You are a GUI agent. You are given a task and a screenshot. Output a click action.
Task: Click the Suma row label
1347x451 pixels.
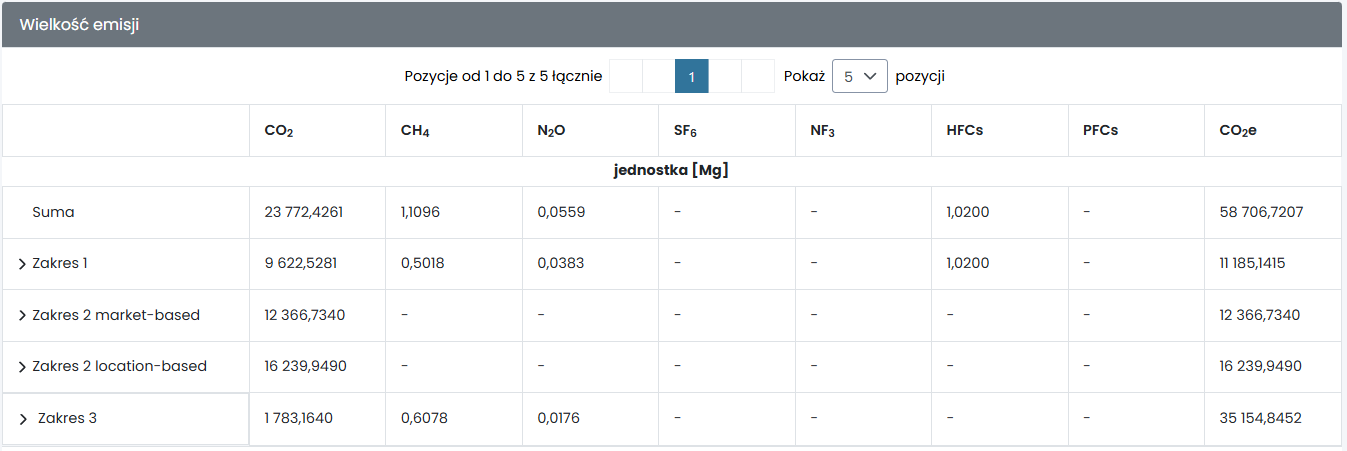(53, 212)
